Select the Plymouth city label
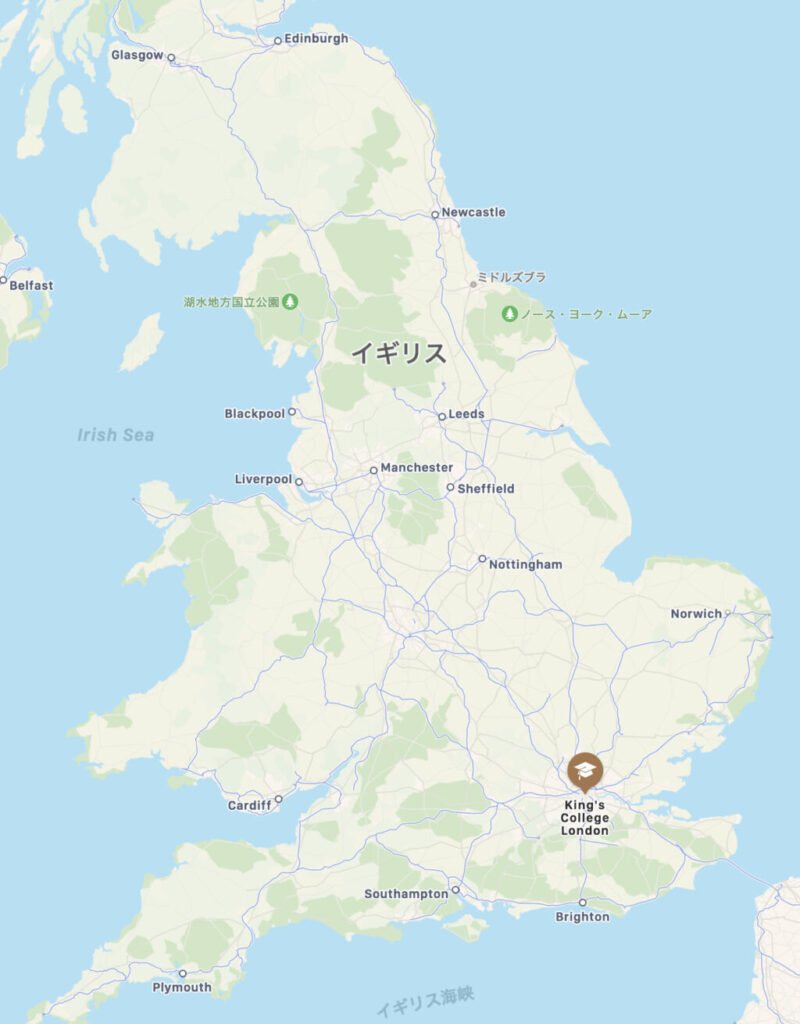The image size is (800, 1024). (x=182, y=987)
